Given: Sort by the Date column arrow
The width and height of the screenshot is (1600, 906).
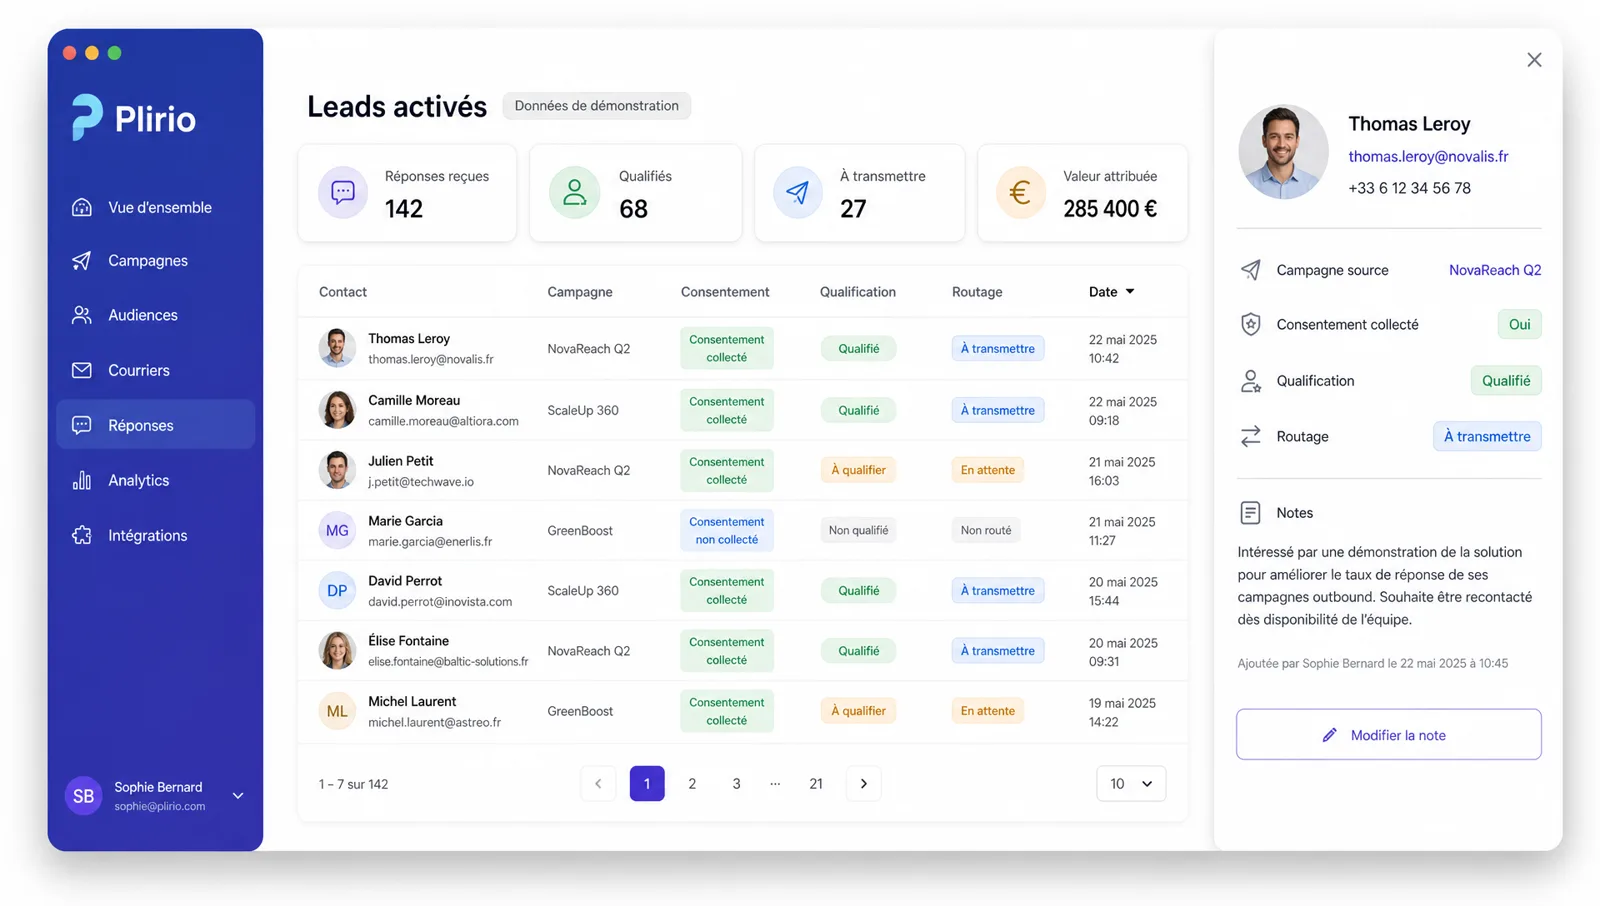Looking at the screenshot, I should 1130,292.
